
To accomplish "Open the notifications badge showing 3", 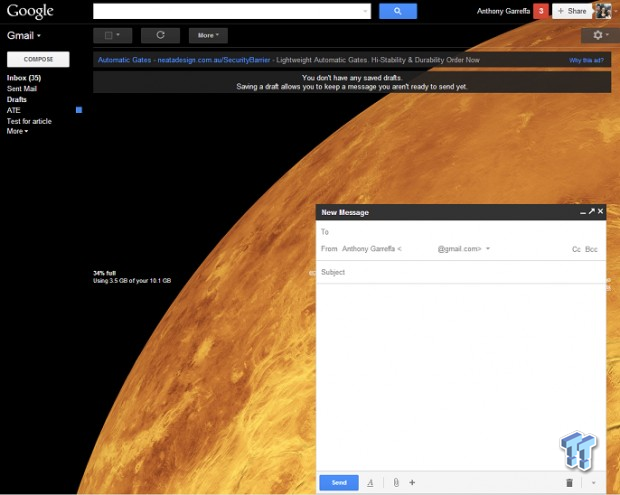I will [x=541, y=11].
